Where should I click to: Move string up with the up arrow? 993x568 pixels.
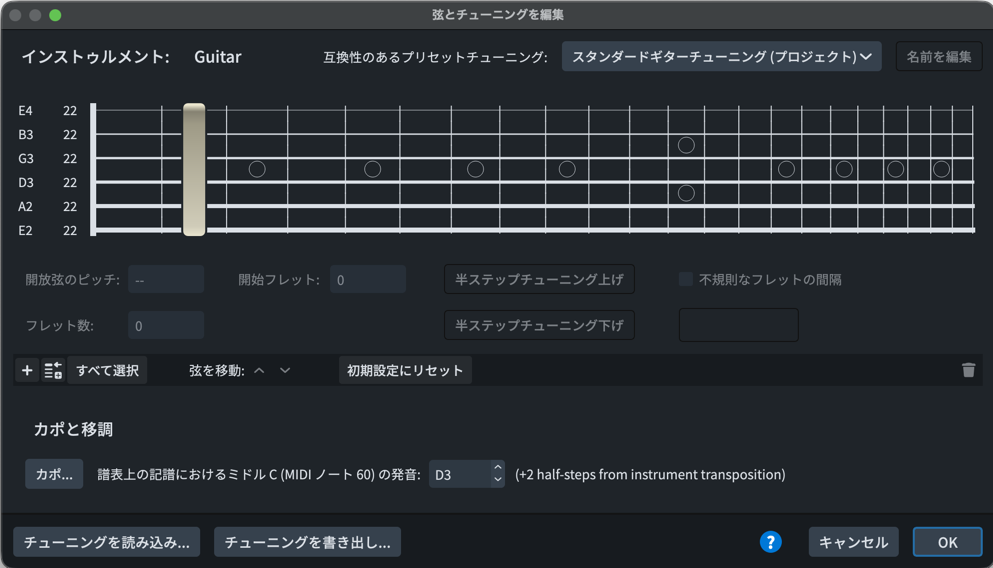pos(259,371)
